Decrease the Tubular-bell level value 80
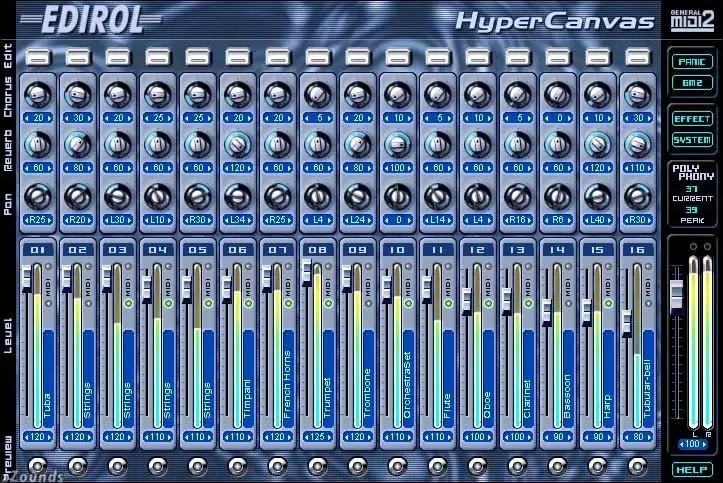The height and width of the screenshot is (483, 723). [628, 437]
